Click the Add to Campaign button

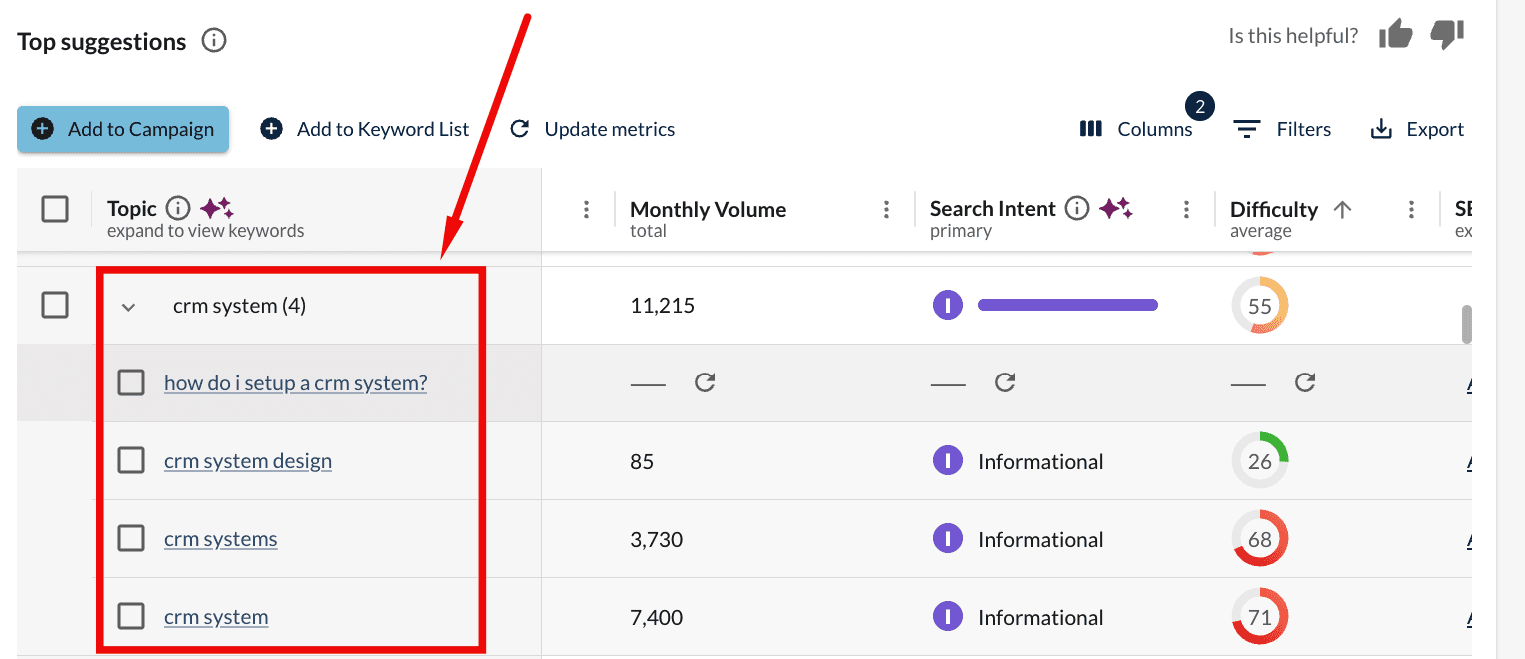pos(123,129)
